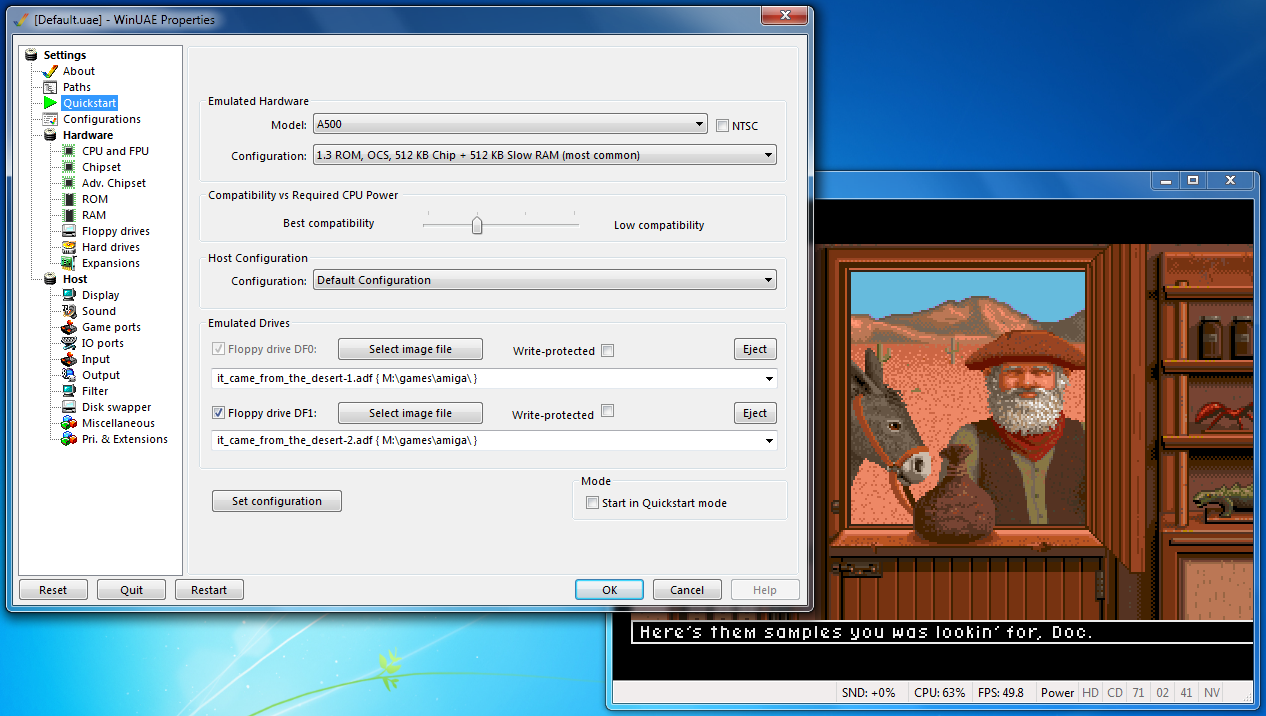
Task: Toggle DF1 Write-protected checkbox
Action: [x=608, y=411]
